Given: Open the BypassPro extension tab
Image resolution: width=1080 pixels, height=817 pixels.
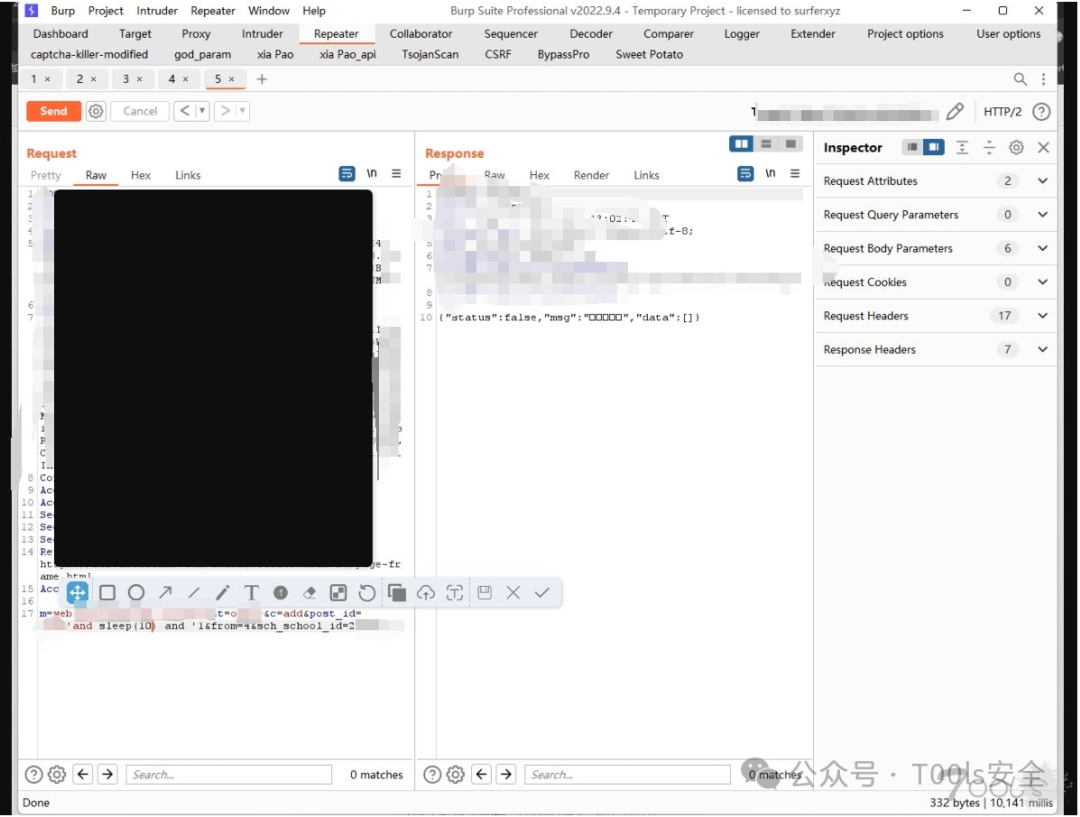Looking at the screenshot, I should point(563,54).
